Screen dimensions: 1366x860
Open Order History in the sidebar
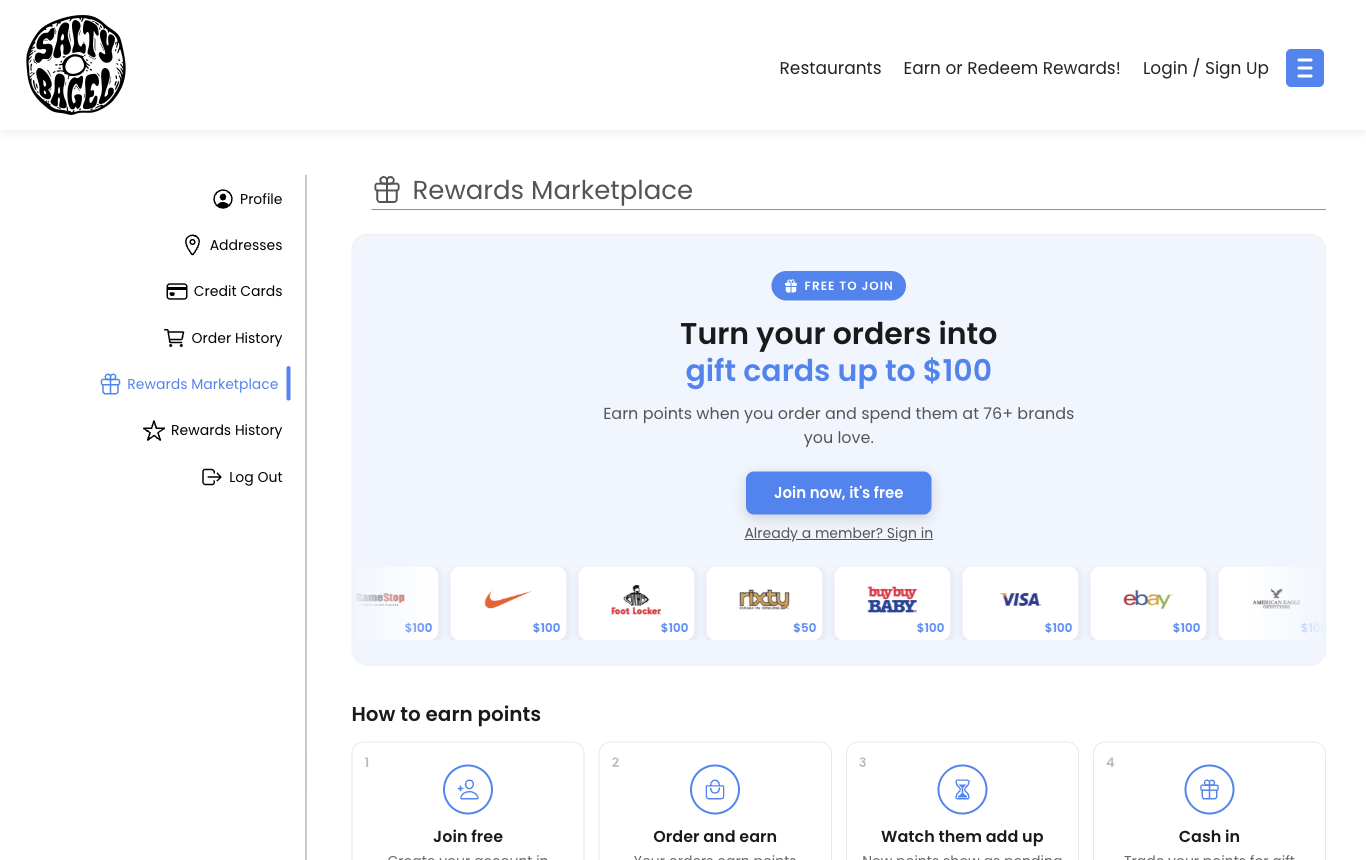click(223, 338)
